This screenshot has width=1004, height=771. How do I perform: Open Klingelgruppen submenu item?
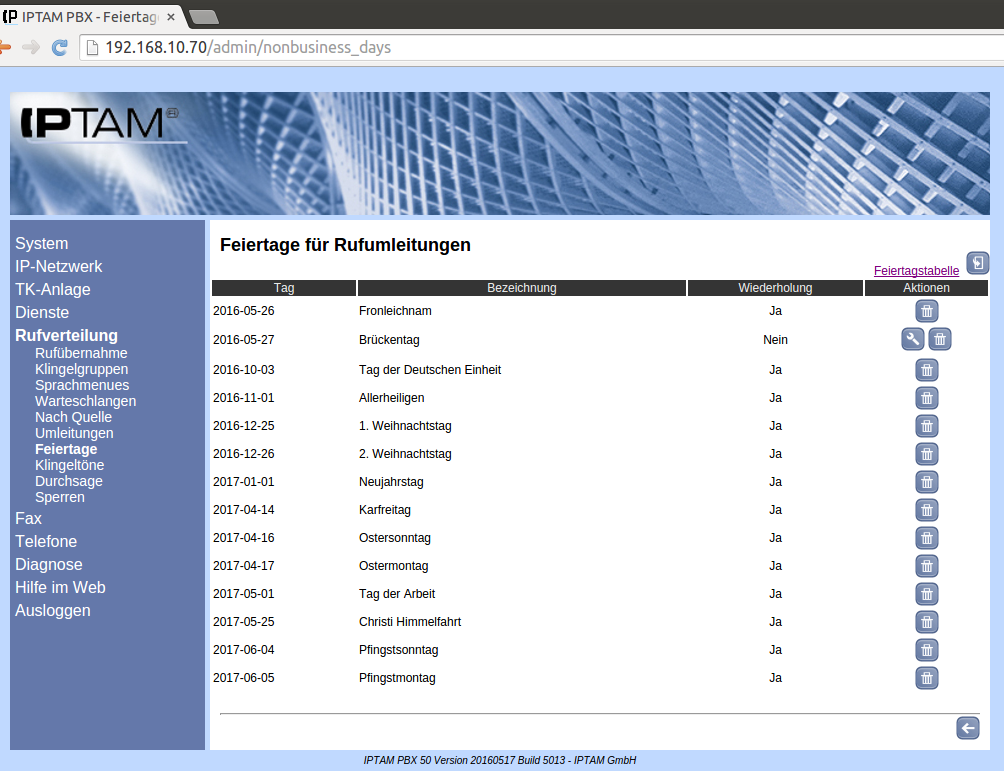pyautogui.click(x=81, y=369)
